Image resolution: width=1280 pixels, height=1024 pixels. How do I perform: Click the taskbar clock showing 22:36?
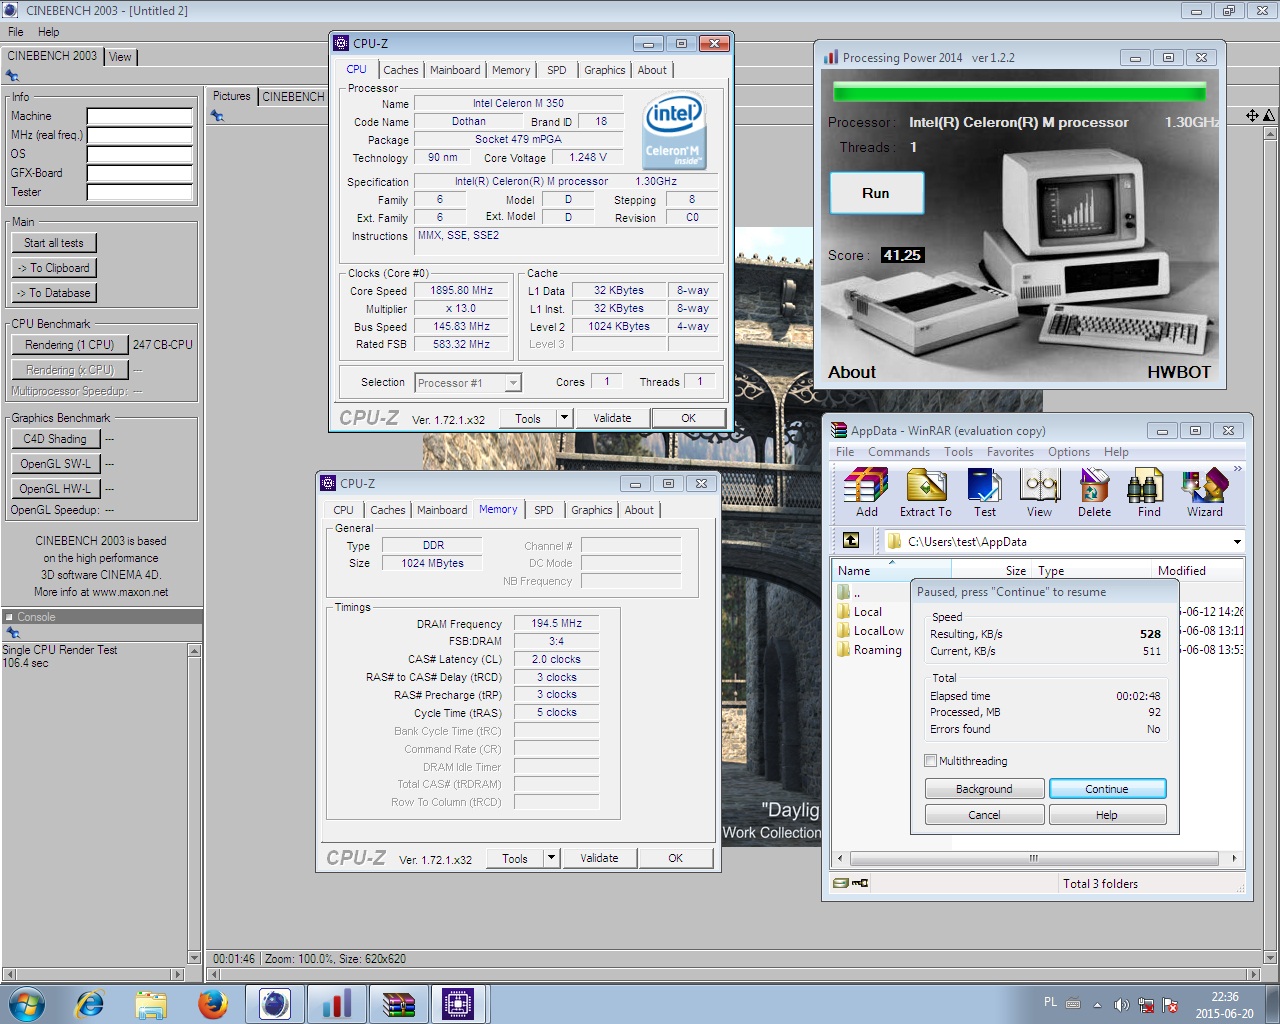point(1224,1005)
